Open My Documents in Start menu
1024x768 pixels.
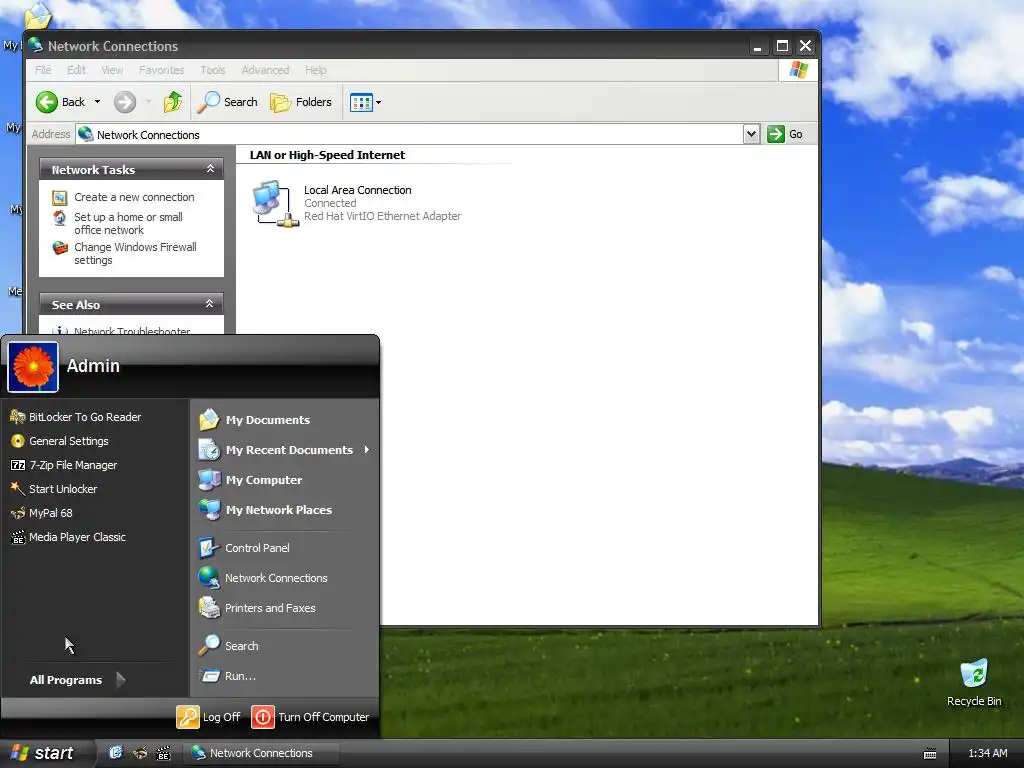click(x=255, y=420)
